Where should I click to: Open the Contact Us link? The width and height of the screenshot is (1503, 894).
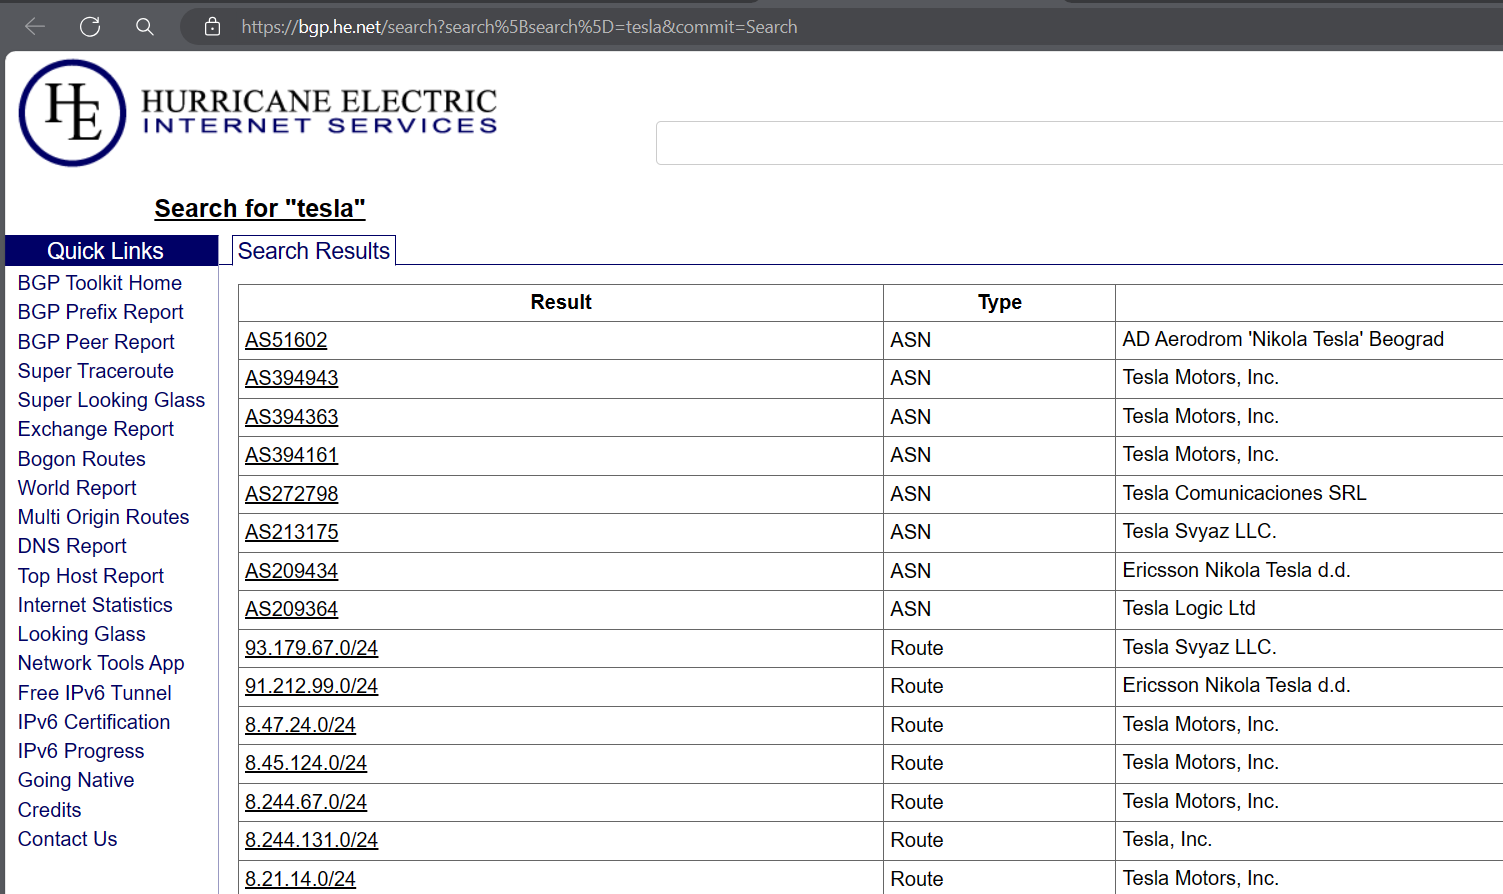67,839
